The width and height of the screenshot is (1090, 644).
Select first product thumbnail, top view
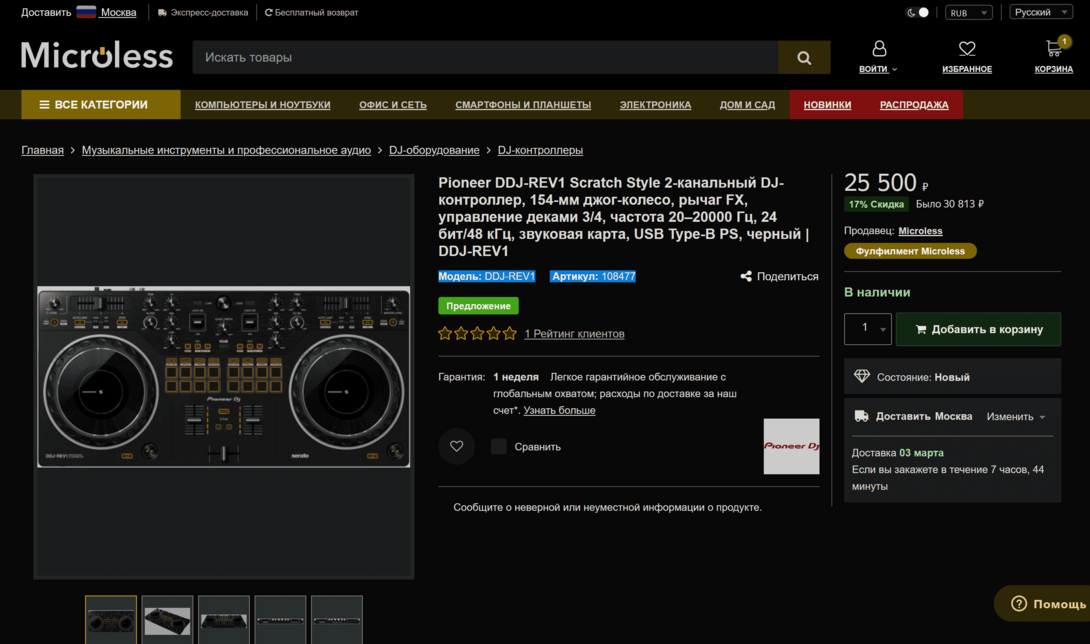click(111, 620)
